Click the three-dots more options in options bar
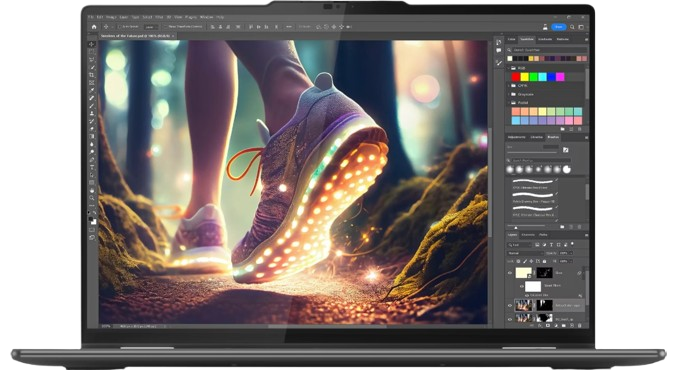The image size is (674, 370). point(289,27)
